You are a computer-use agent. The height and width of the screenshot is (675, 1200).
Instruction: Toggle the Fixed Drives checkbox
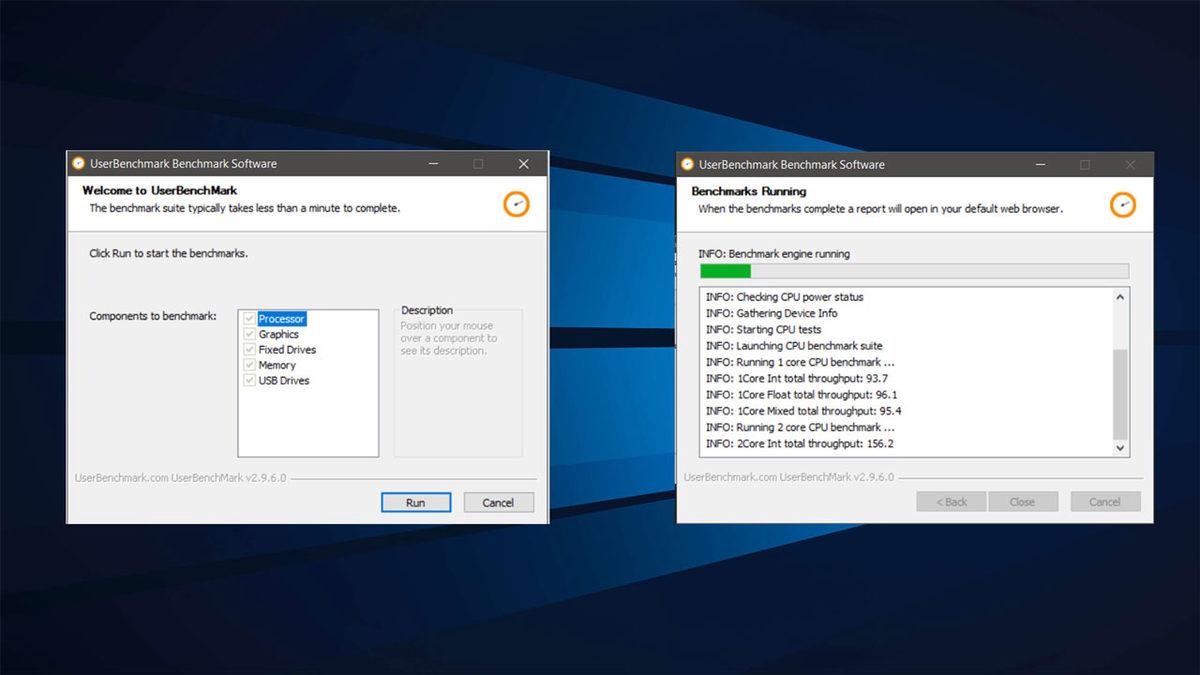point(249,349)
